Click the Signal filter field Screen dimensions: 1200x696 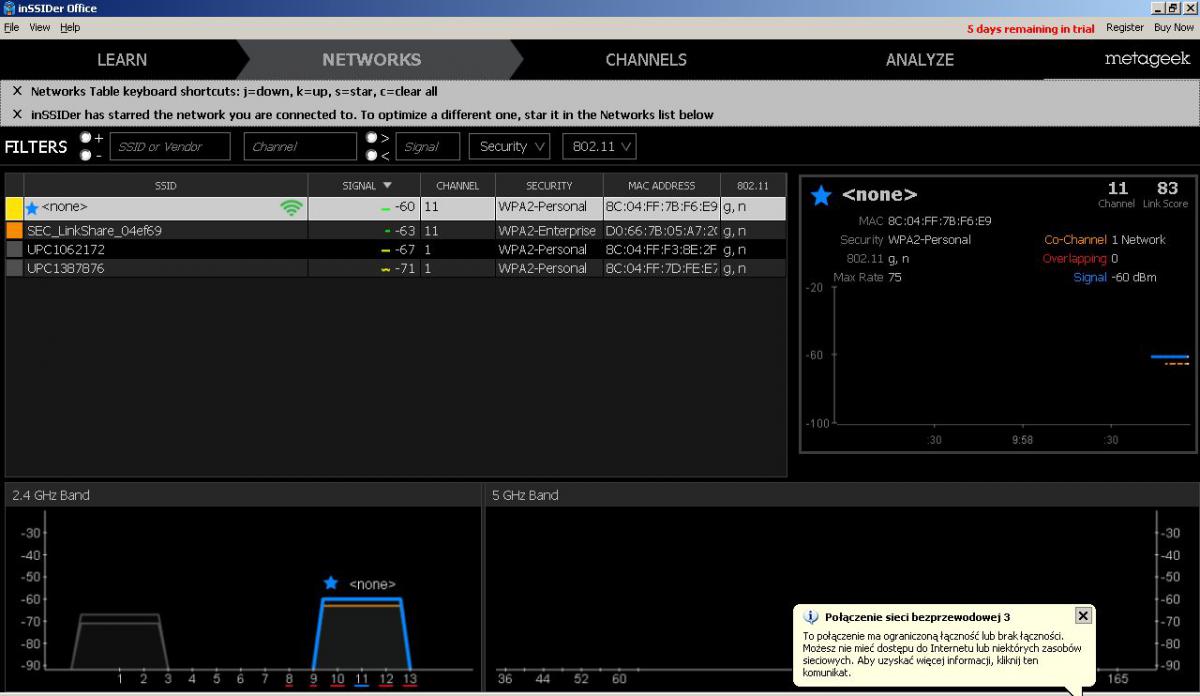tap(428, 146)
